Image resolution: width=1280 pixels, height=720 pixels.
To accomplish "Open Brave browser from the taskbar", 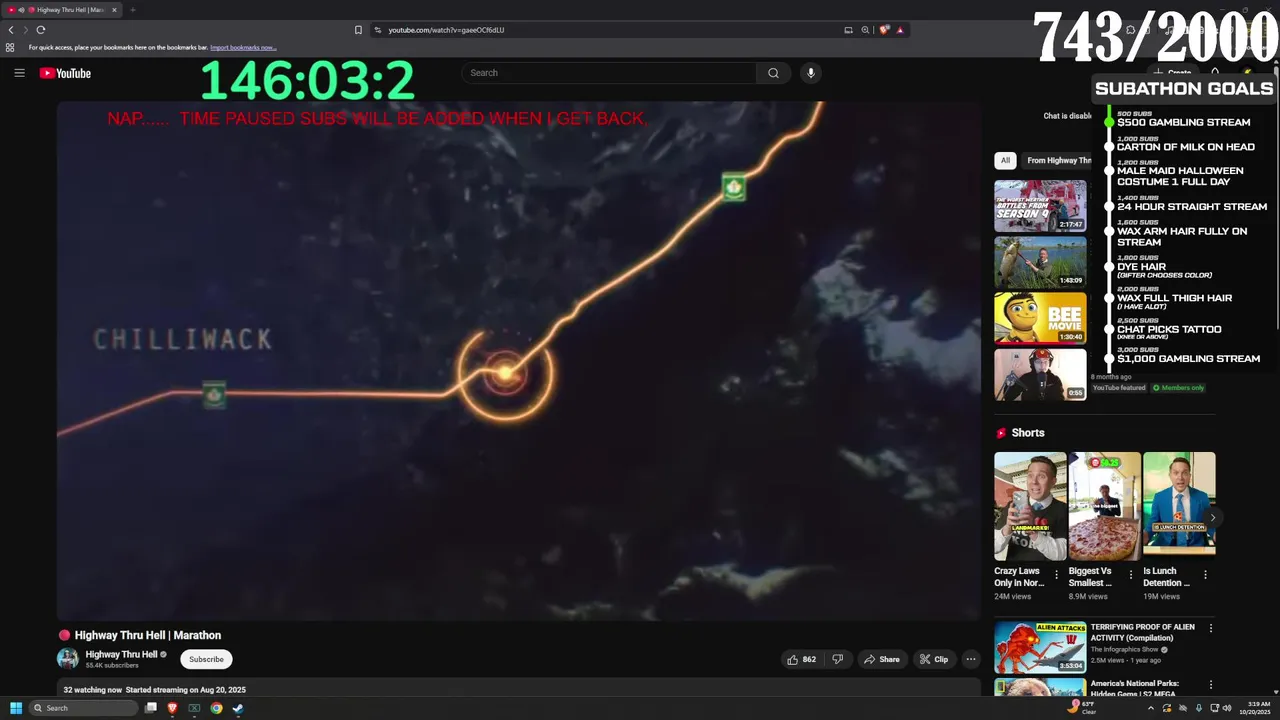I will pyautogui.click(x=172, y=708).
